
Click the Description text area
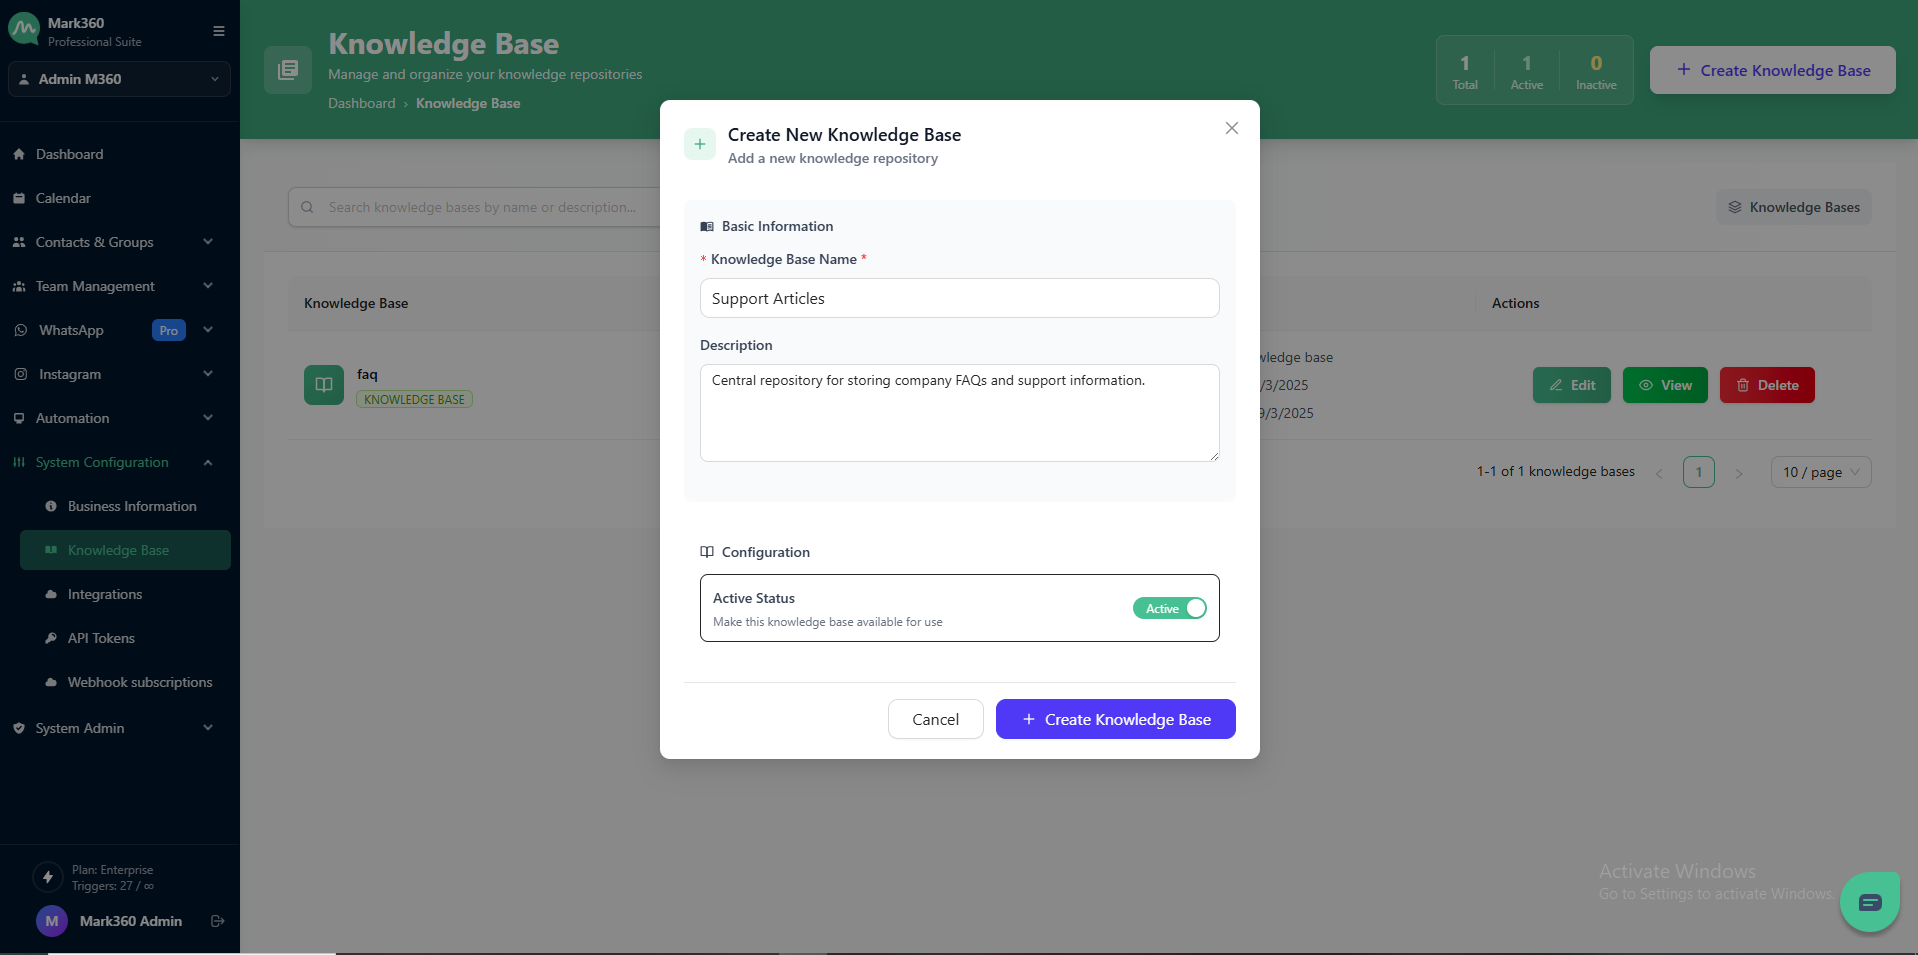(959, 413)
